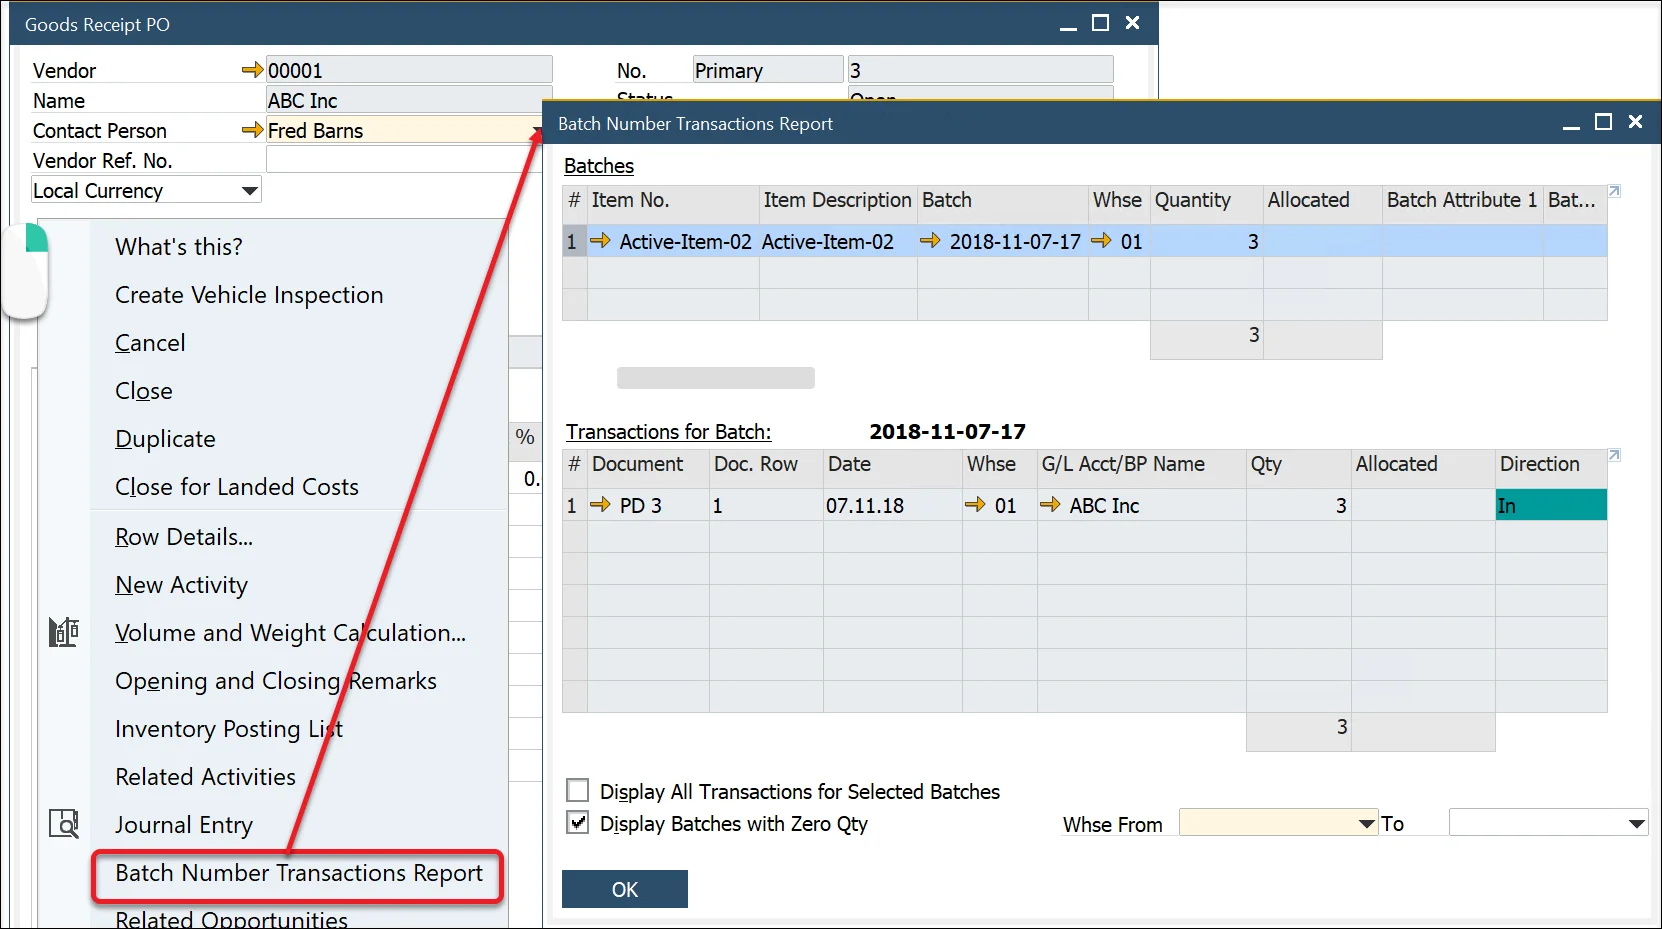Image resolution: width=1662 pixels, height=929 pixels.
Task: Click the expand-grid icon above the Batches table
Action: [x=1613, y=190]
